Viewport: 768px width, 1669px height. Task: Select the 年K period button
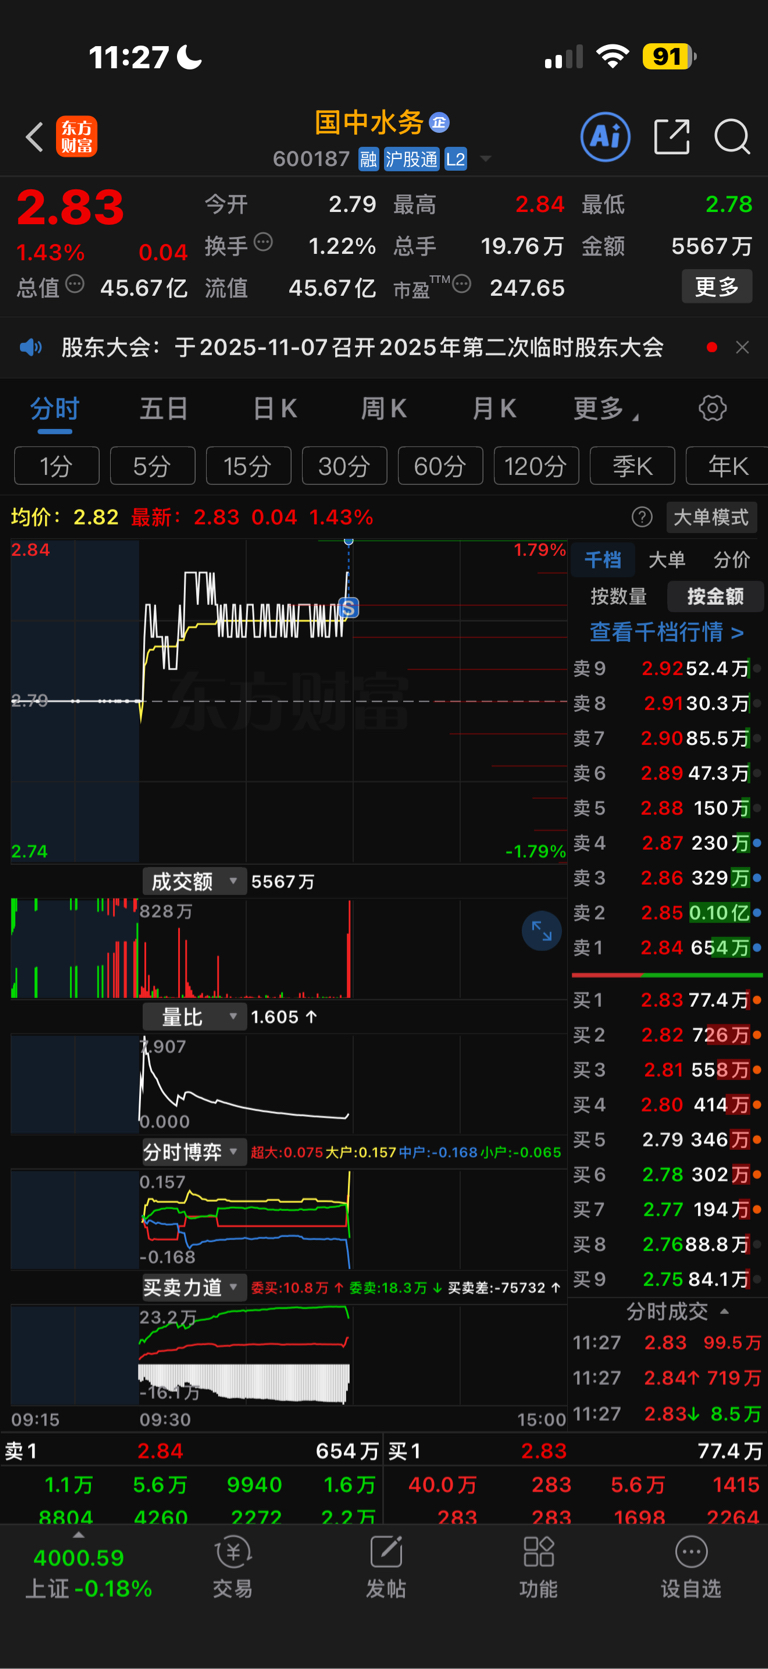(727, 466)
